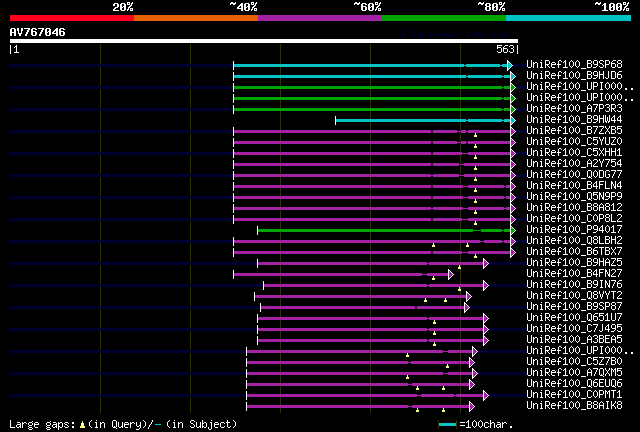Select the UniRef100_Q5N9P9 label
This screenshot has width=640, height=432.
tap(574, 197)
